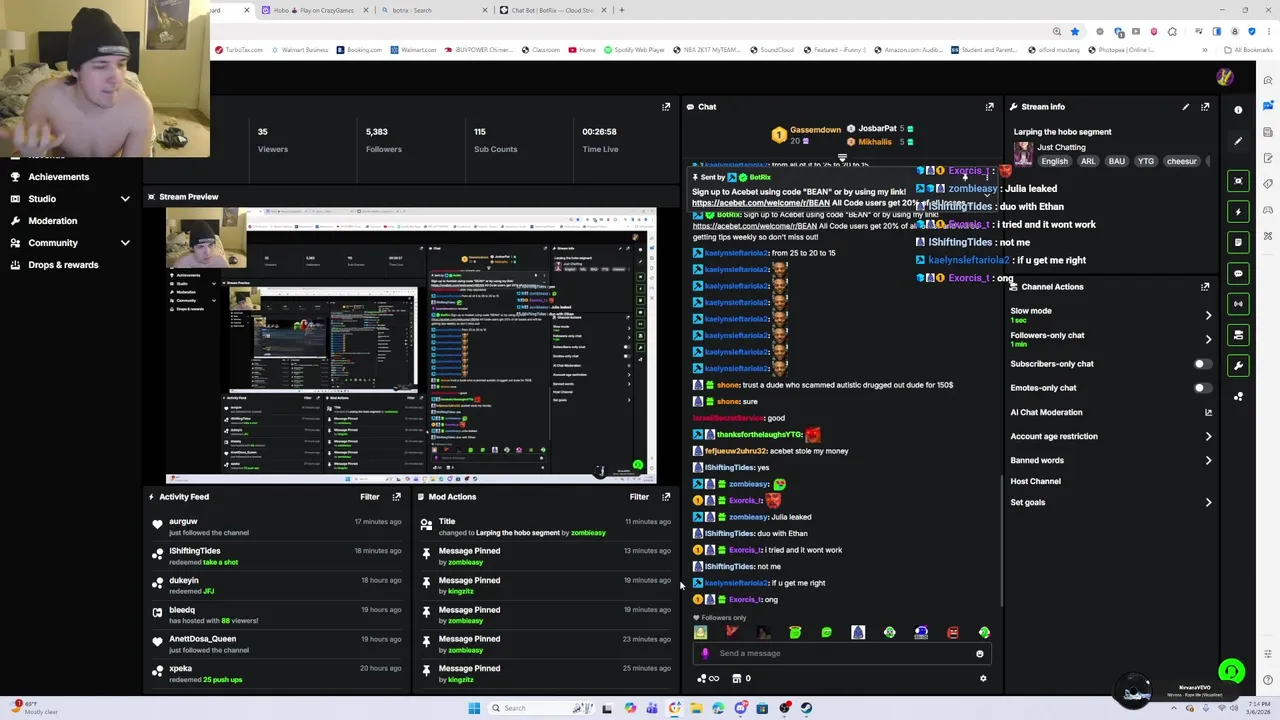
Task: Expand Set goals options
Action: point(1208,502)
